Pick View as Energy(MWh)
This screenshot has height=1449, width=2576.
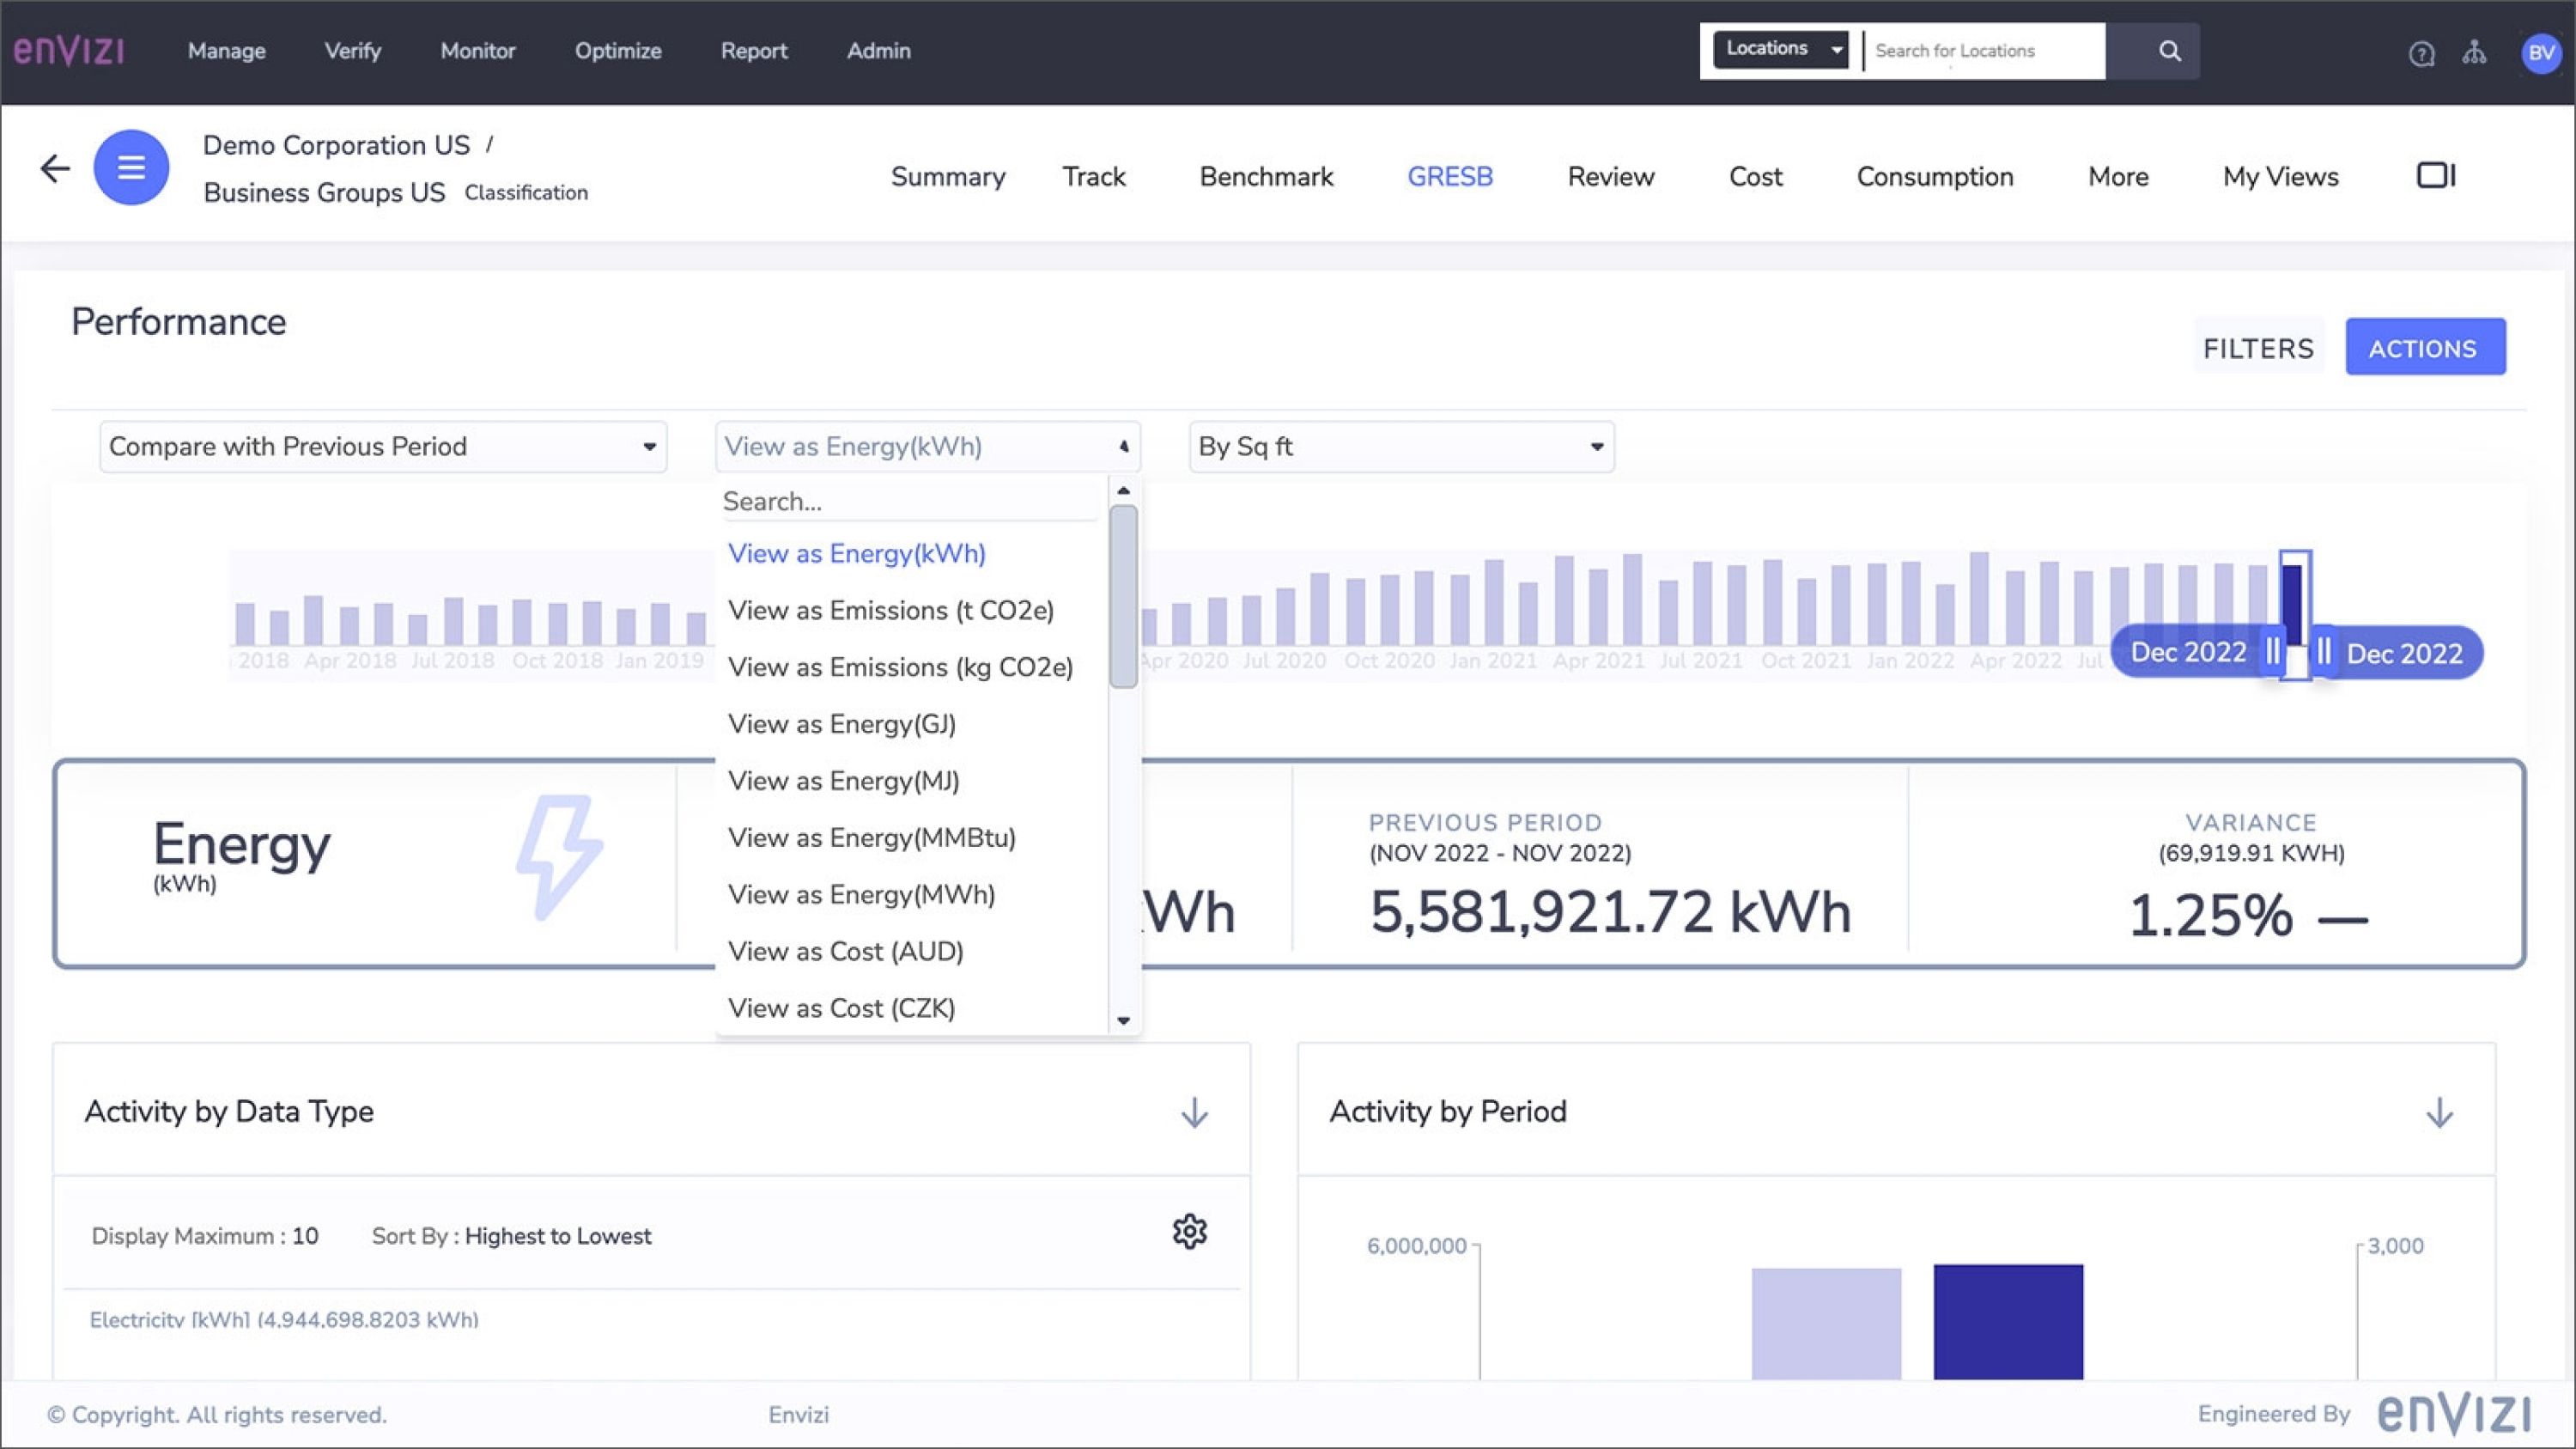pyautogui.click(x=862, y=895)
